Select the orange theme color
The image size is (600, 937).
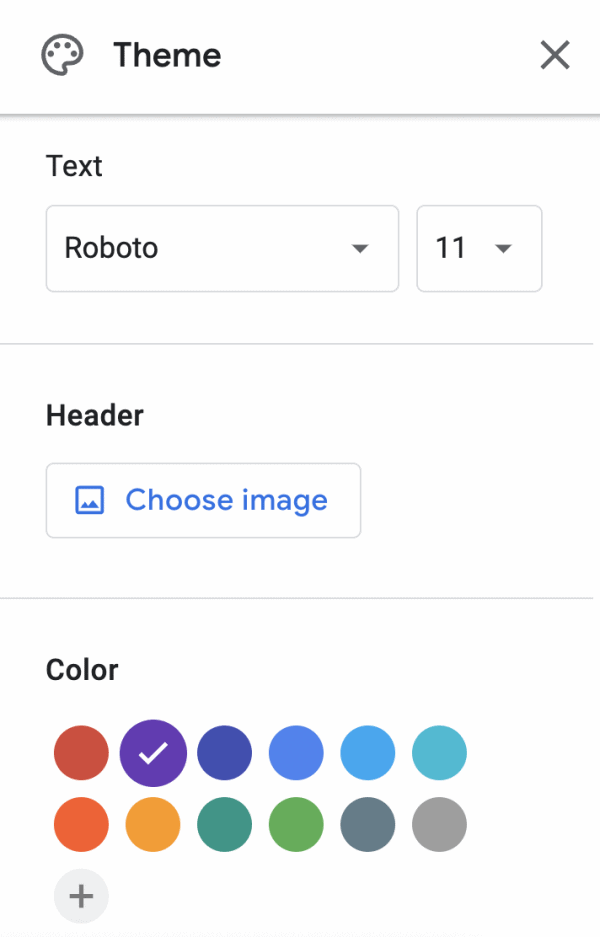(81, 824)
